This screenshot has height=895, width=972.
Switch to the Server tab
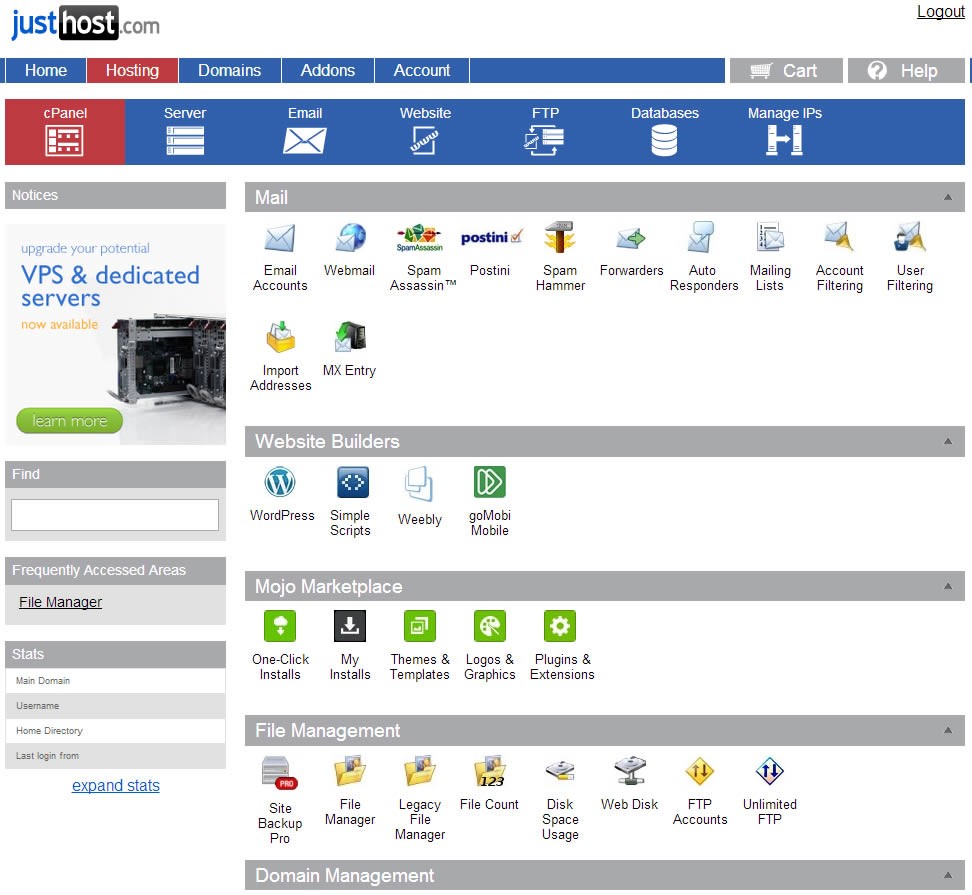pos(185,131)
